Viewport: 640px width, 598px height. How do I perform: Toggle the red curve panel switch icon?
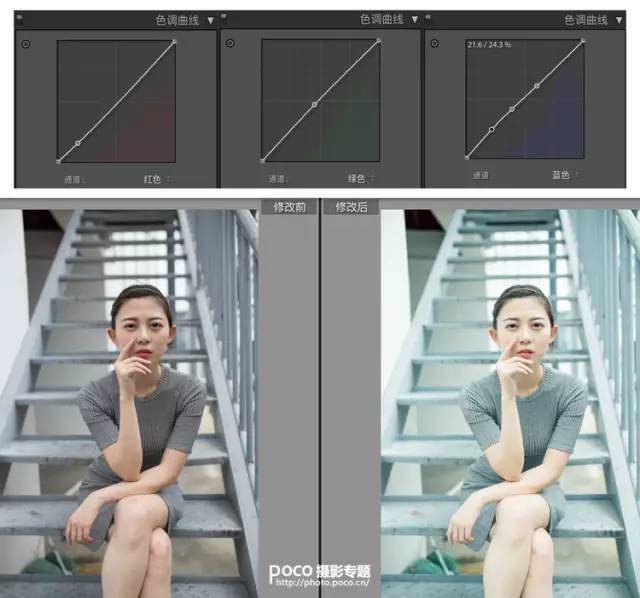(19, 18)
